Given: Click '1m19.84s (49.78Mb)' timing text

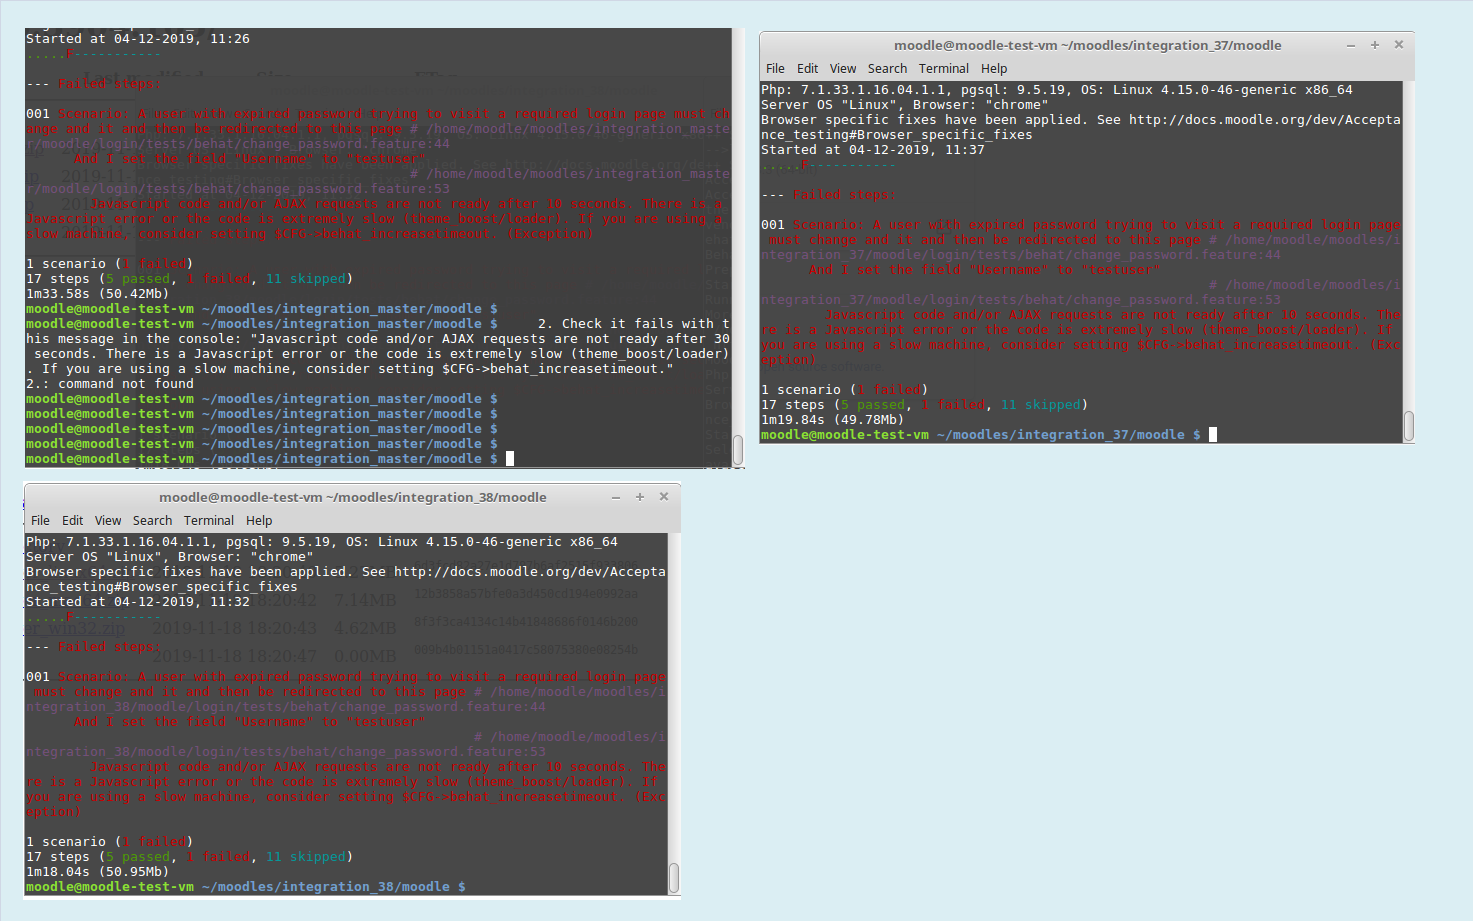Looking at the screenshot, I should (833, 420).
